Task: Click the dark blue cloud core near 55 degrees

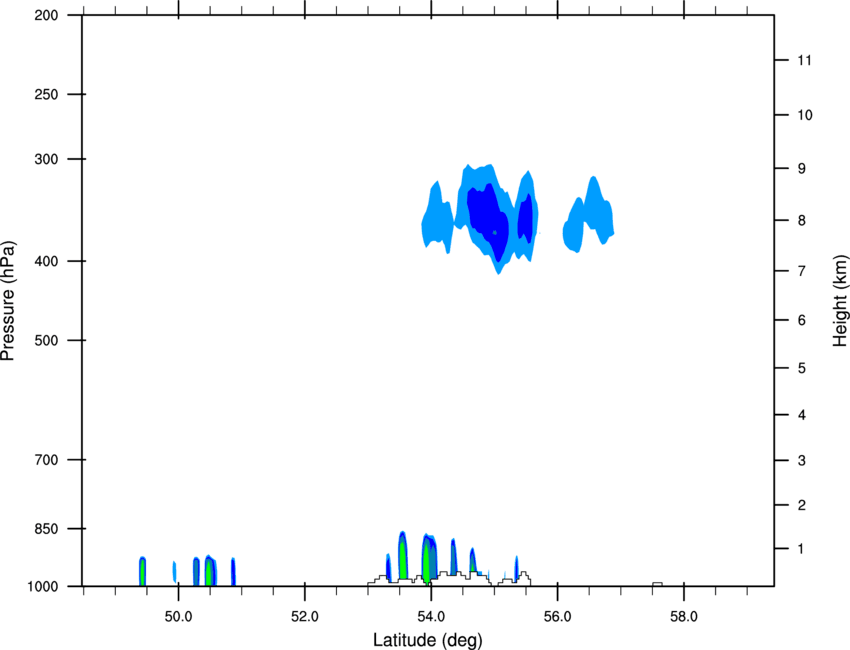Action: coord(488,220)
